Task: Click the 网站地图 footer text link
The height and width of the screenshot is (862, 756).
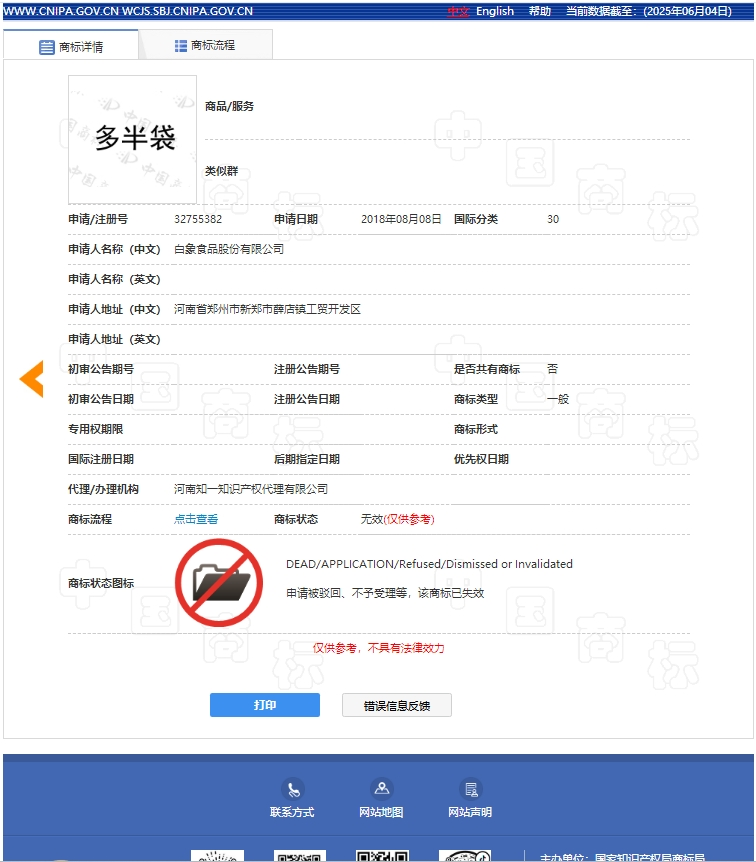Action: pyautogui.click(x=381, y=812)
